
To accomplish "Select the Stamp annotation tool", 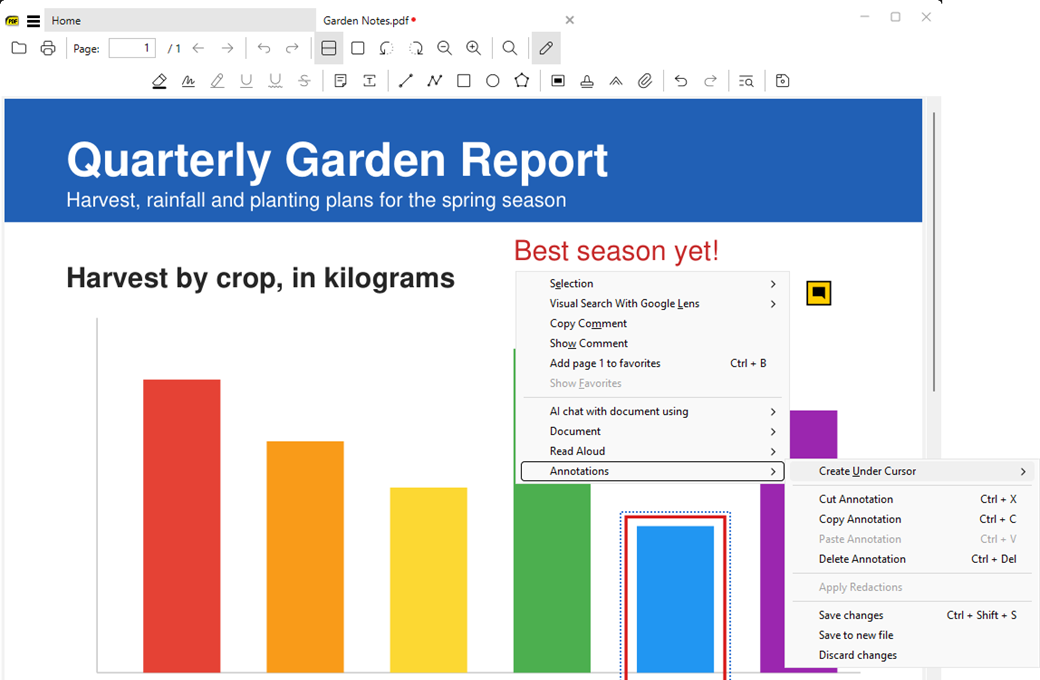I will tap(587, 81).
